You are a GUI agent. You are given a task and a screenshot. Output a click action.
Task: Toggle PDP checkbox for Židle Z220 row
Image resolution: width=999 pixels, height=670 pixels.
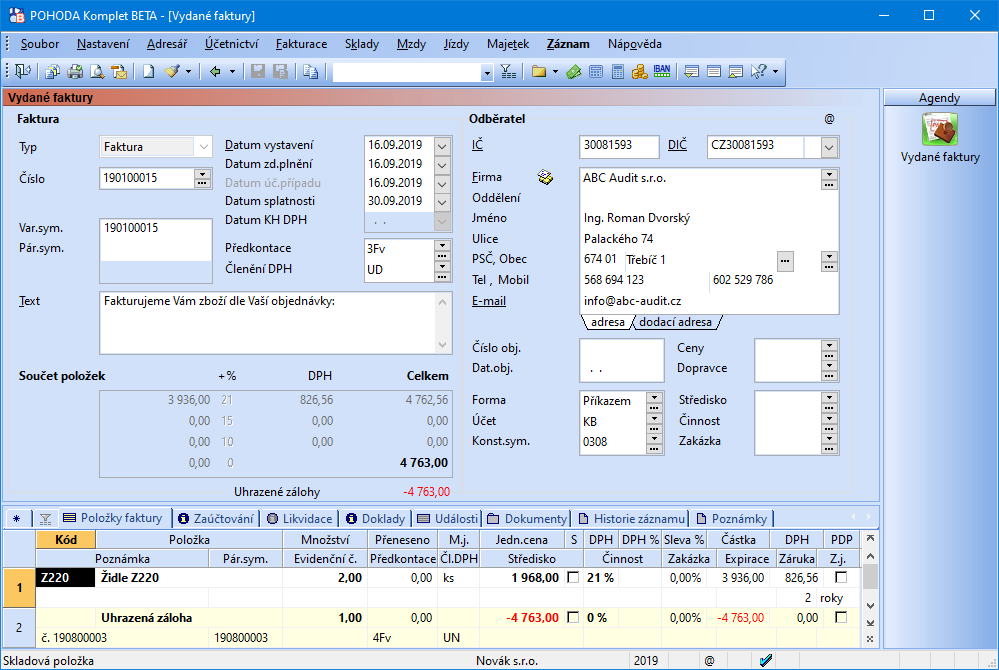coord(841,578)
